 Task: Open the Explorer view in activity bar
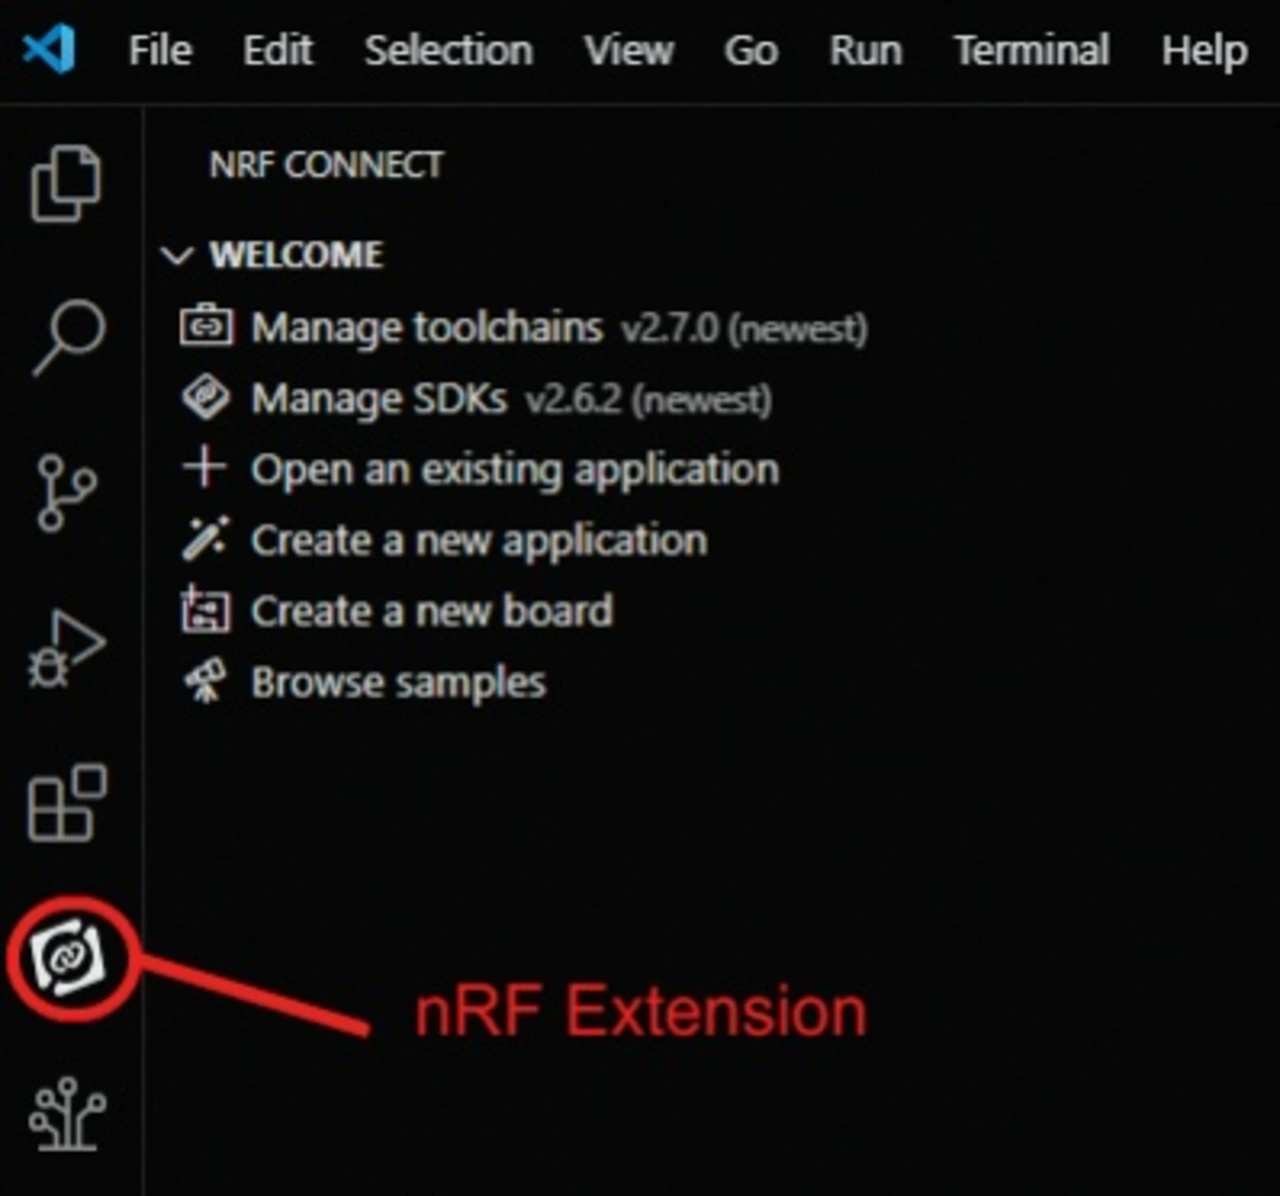click(66, 183)
